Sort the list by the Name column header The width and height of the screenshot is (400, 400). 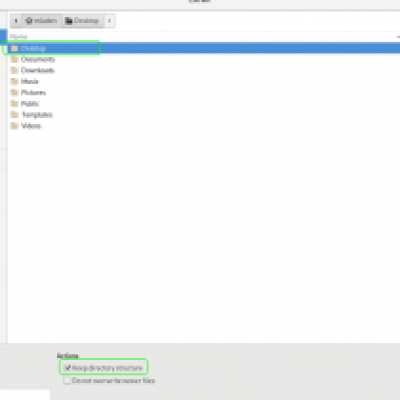[19, 36]
